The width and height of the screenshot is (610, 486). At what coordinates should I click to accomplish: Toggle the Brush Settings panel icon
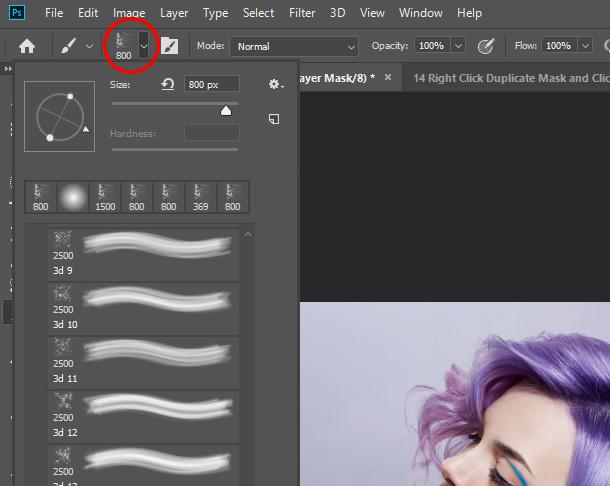(170, 46)
